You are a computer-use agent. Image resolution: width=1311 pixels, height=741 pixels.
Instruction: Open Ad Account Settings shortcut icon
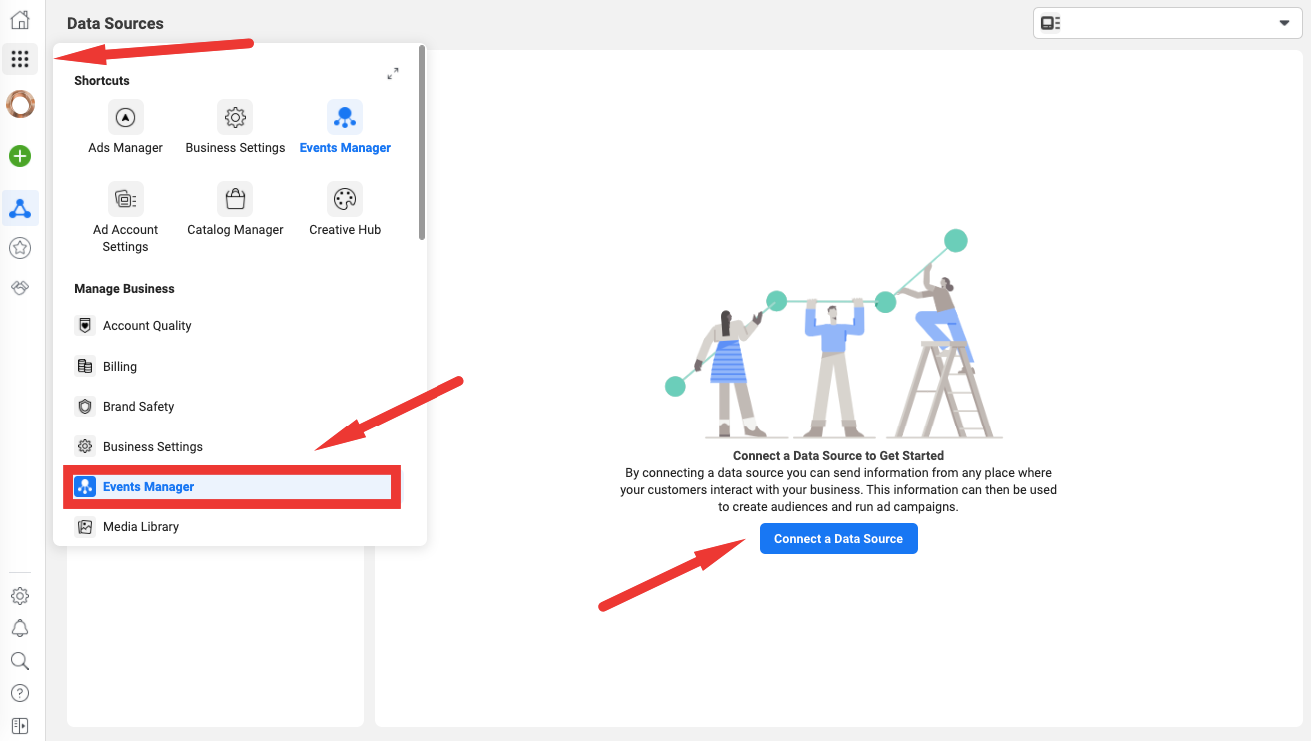(x=125, y=199)
